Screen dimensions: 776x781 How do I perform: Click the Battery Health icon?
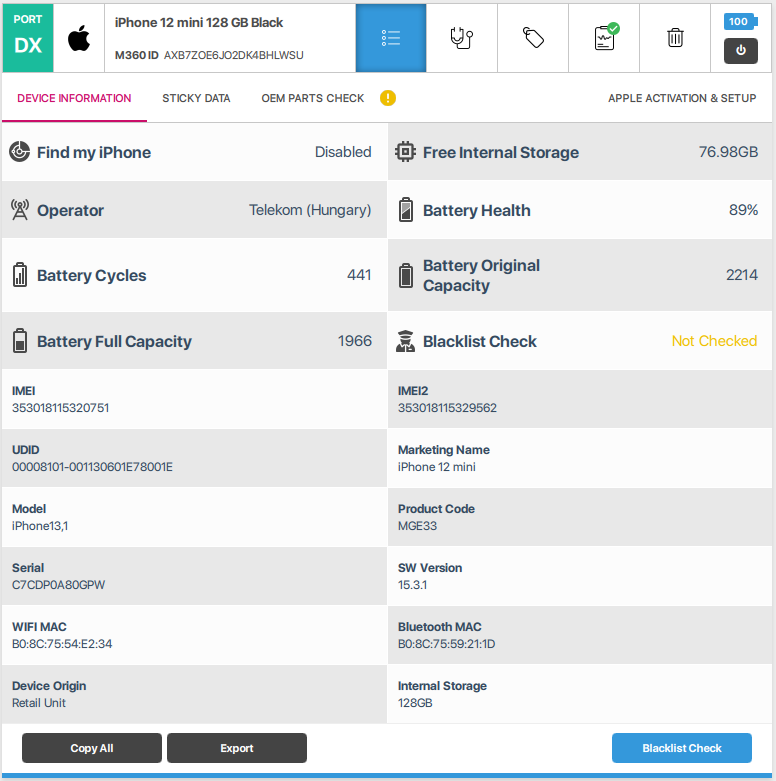[x=406, y=210]
